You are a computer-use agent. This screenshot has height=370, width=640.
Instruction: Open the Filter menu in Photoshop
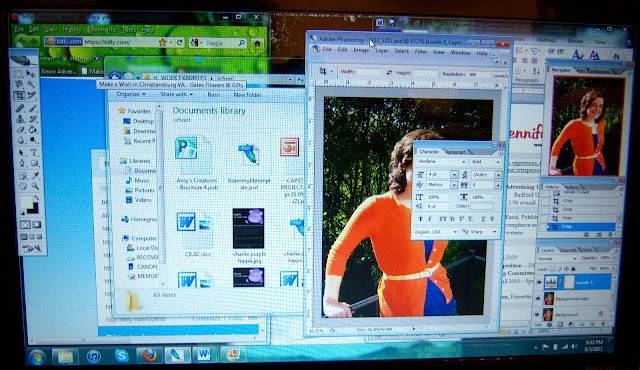420,51
